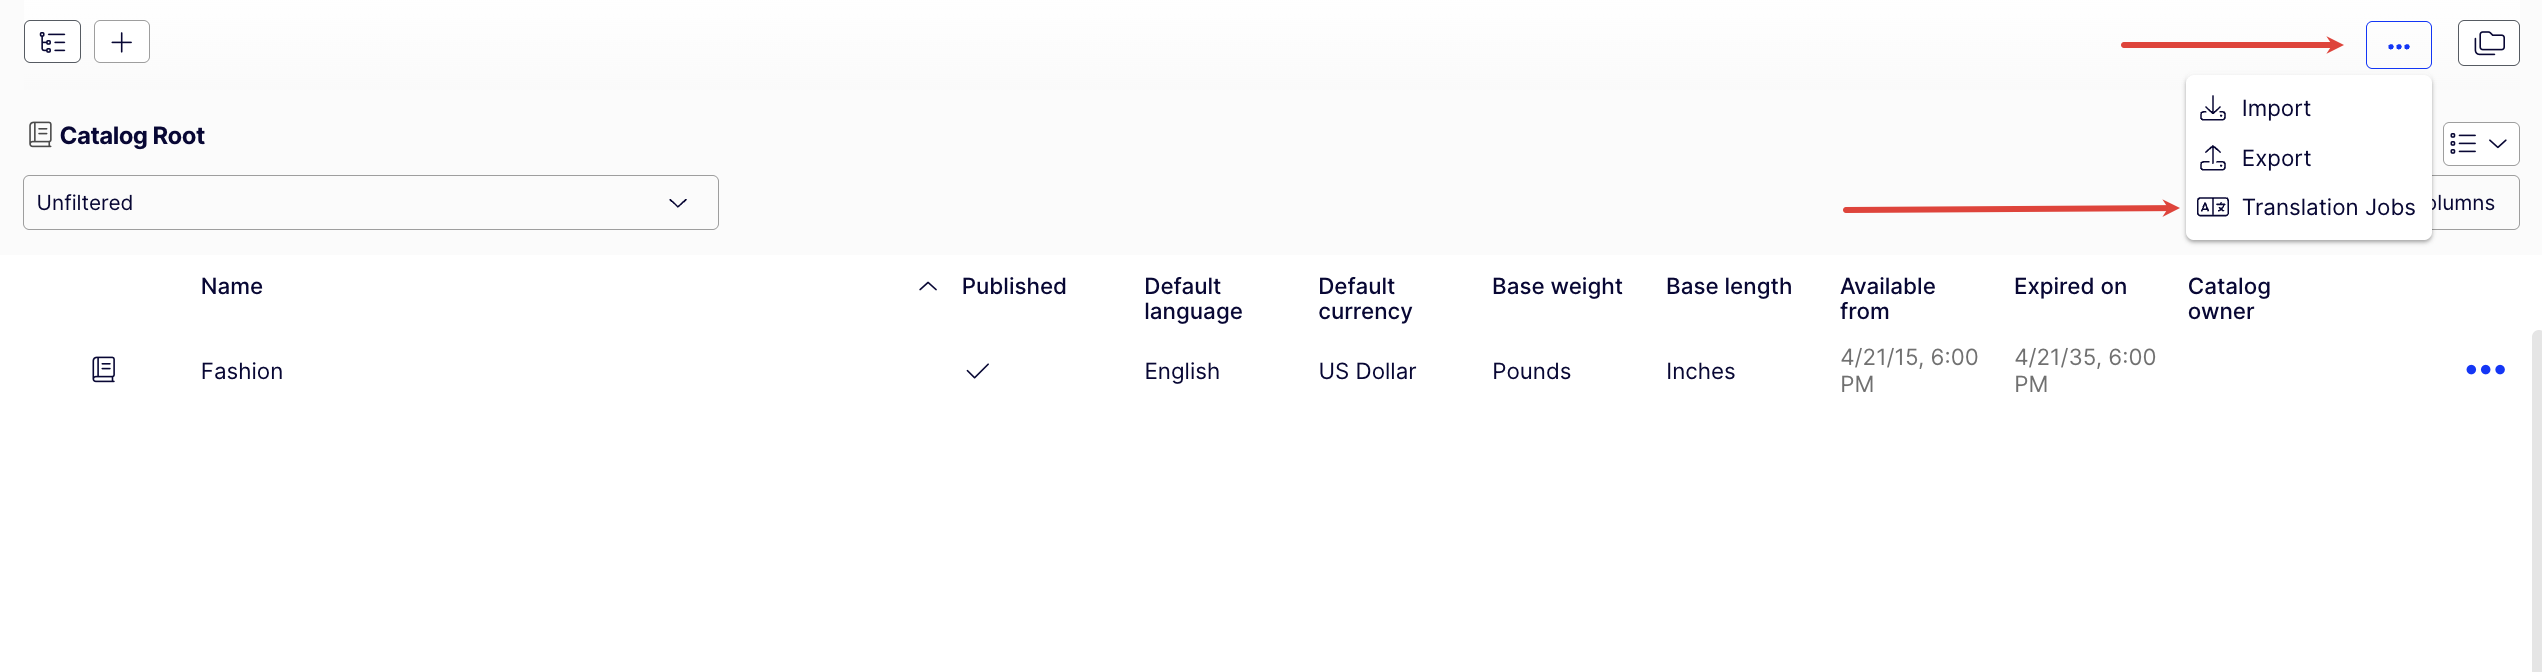Toggle the Published checkmark for Fashion
Viewport: 2542px width, 672px height.
[x=977, y=371]
